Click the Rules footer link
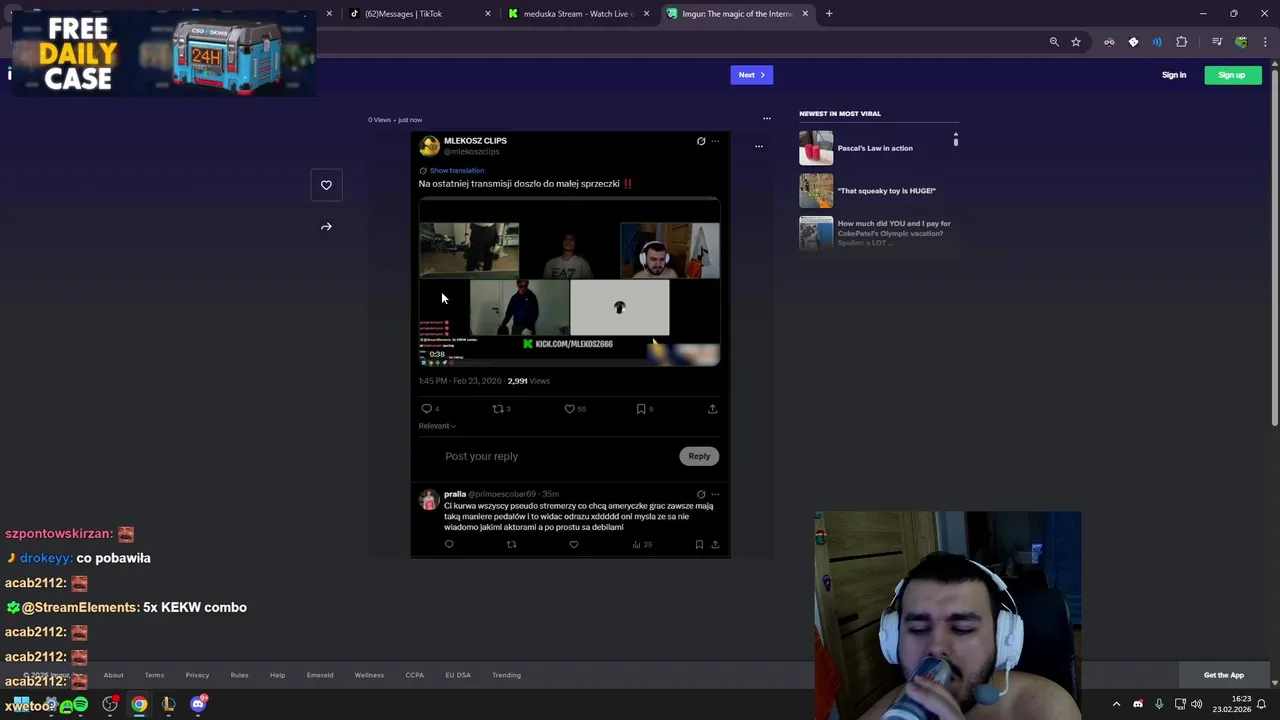The height and width of the screenshot is (720, 1280). (x=239, y=675)
